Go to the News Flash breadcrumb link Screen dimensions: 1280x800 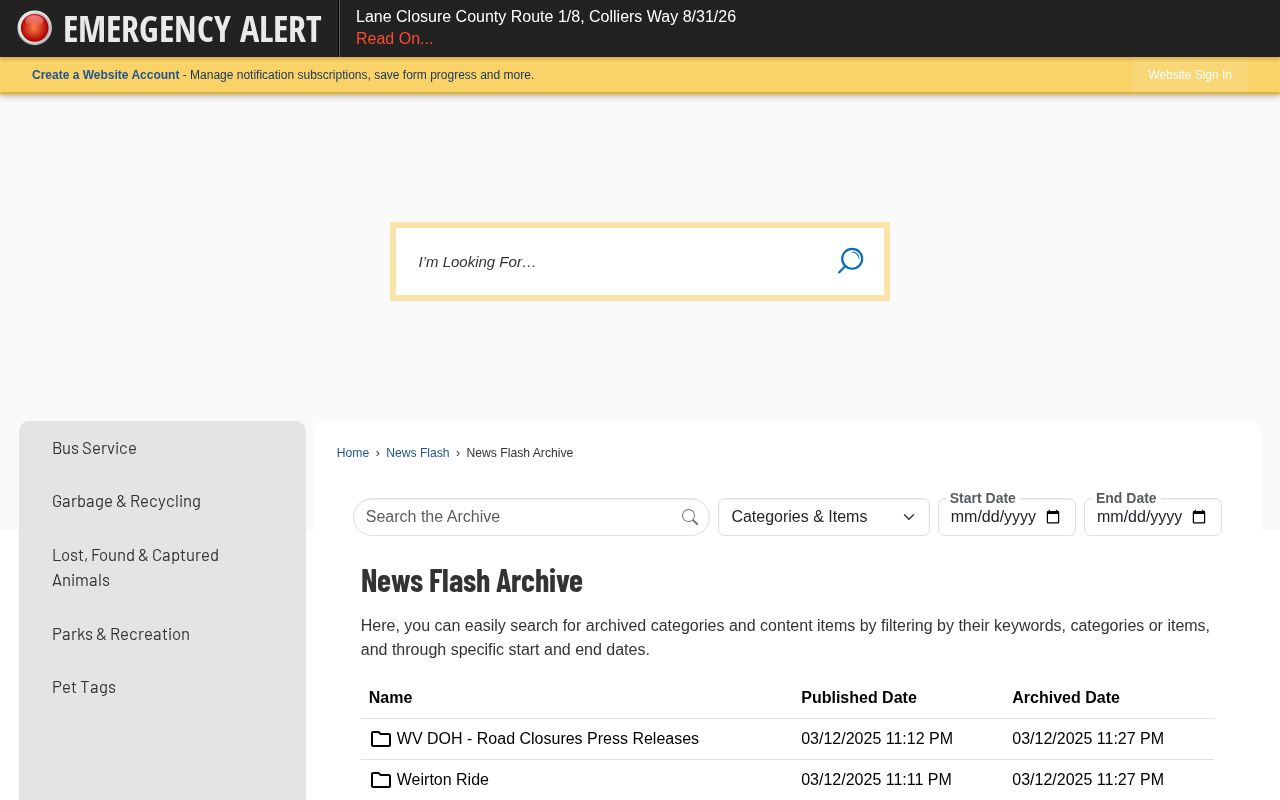418,453
